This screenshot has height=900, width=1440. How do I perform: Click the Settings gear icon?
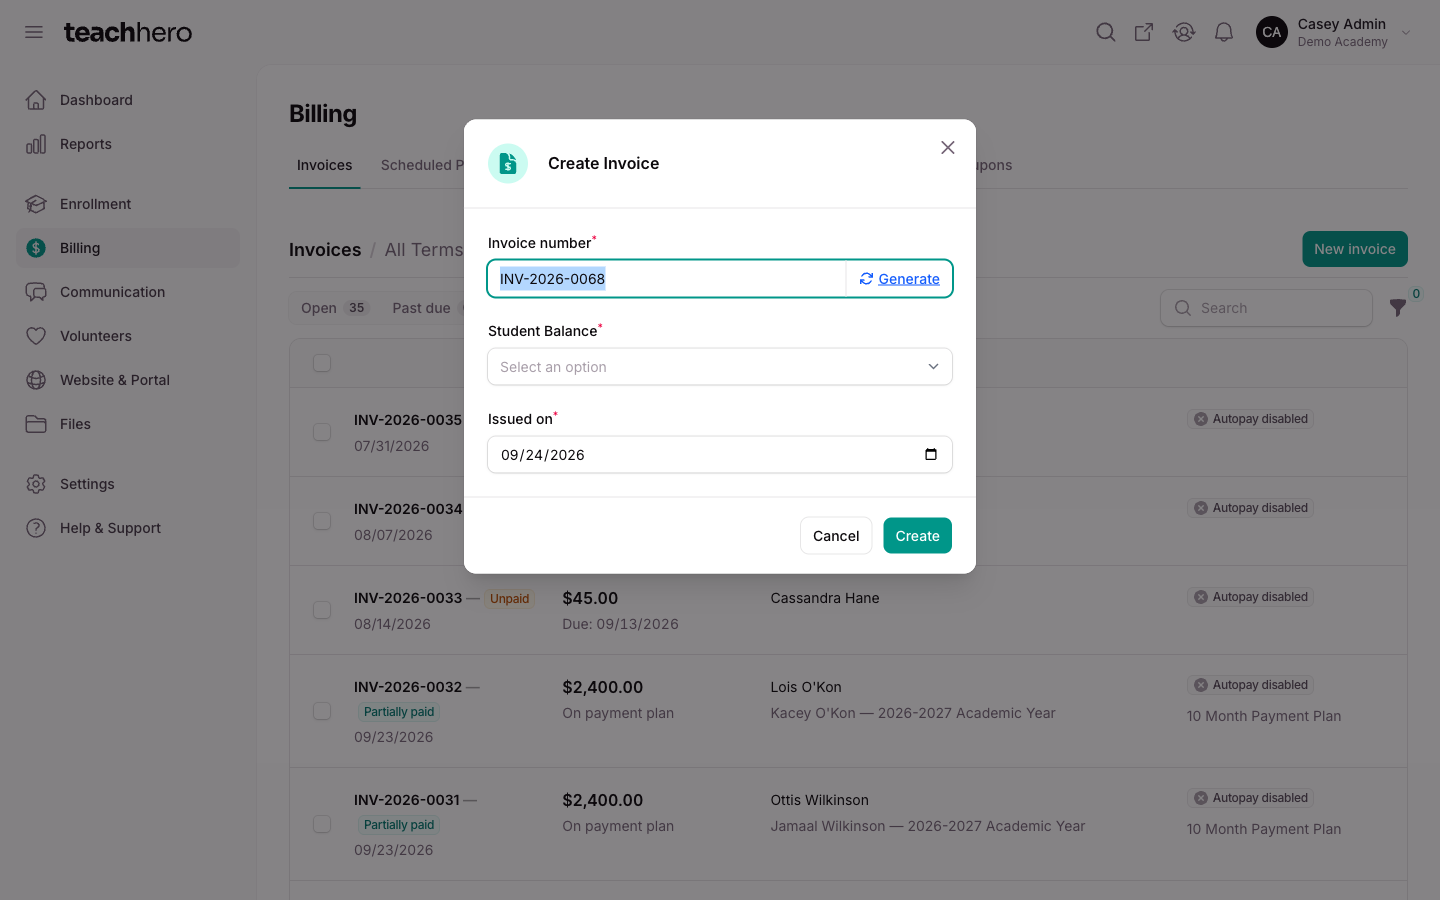point(36,484)
